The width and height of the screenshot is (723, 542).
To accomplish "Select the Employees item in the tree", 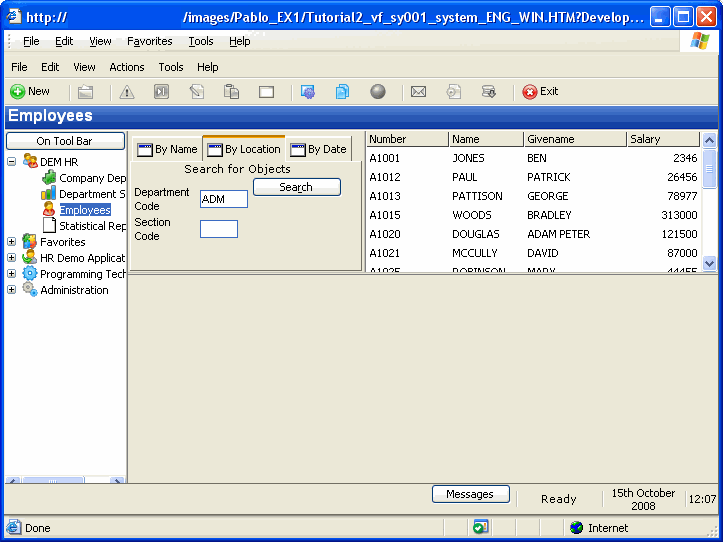I will pyautogui.click(x=84, y=210).
